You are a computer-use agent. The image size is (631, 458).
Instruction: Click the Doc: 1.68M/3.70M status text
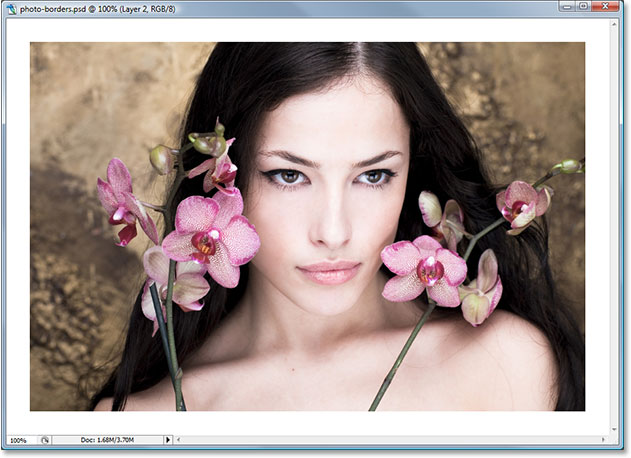pyautogui.click(x=107, y=440)
